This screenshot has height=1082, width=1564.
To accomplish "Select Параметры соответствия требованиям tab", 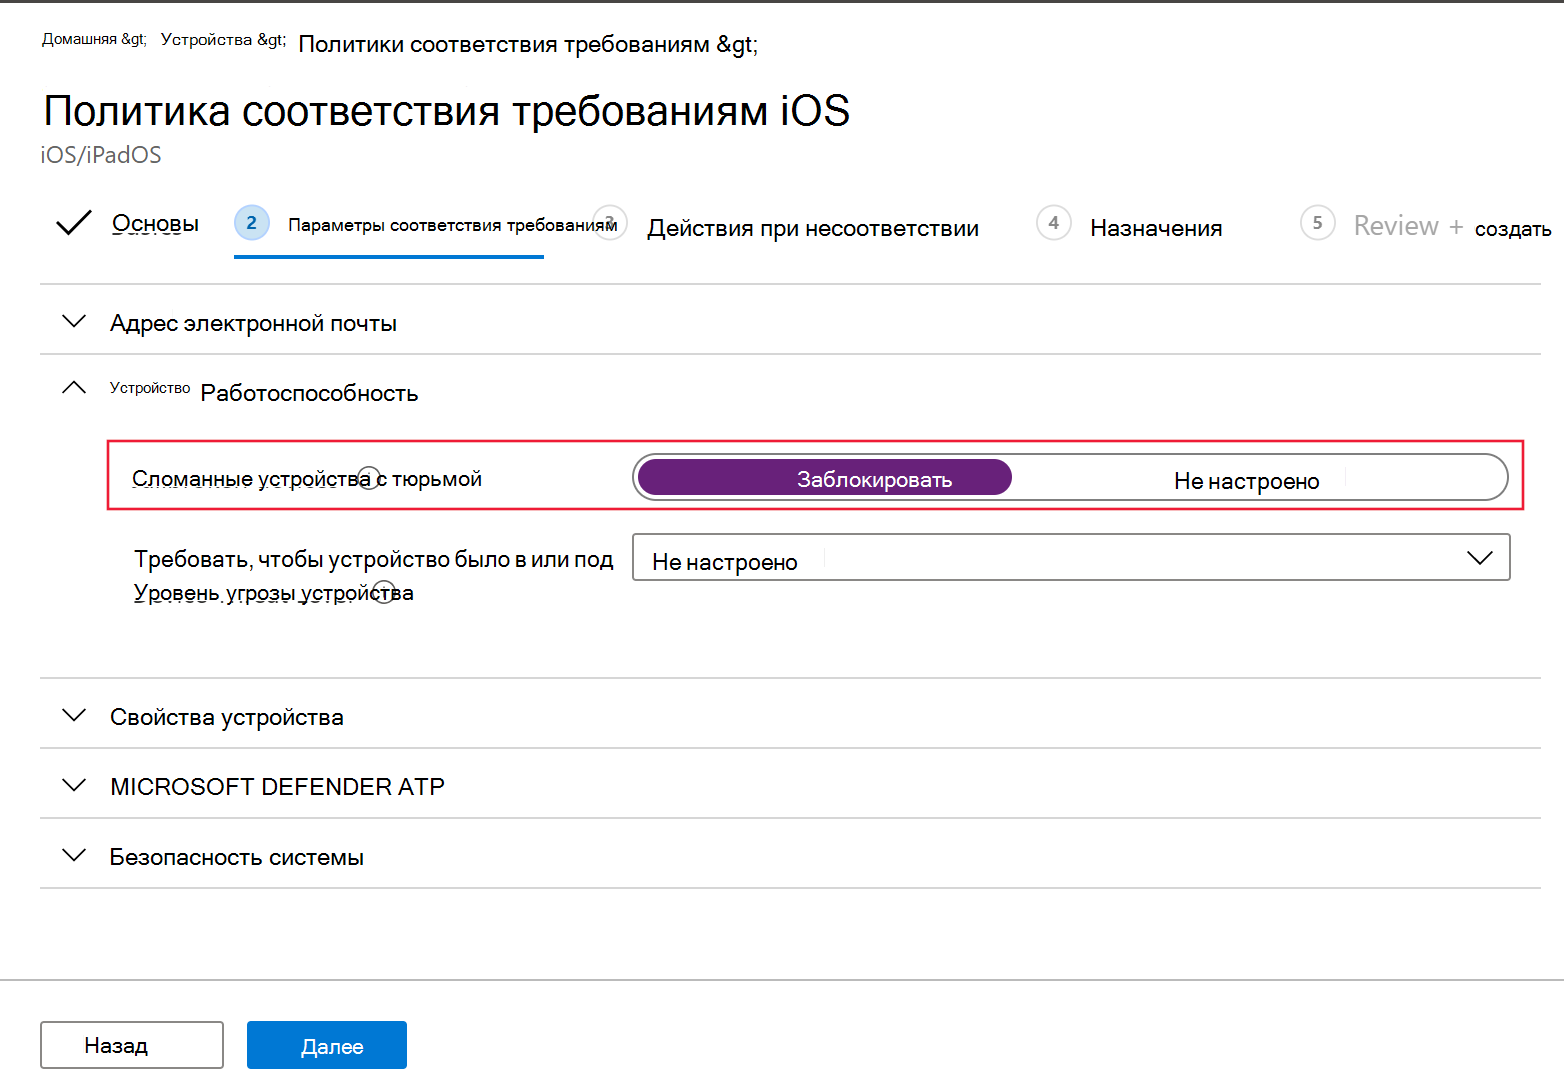I will point(452,225).
